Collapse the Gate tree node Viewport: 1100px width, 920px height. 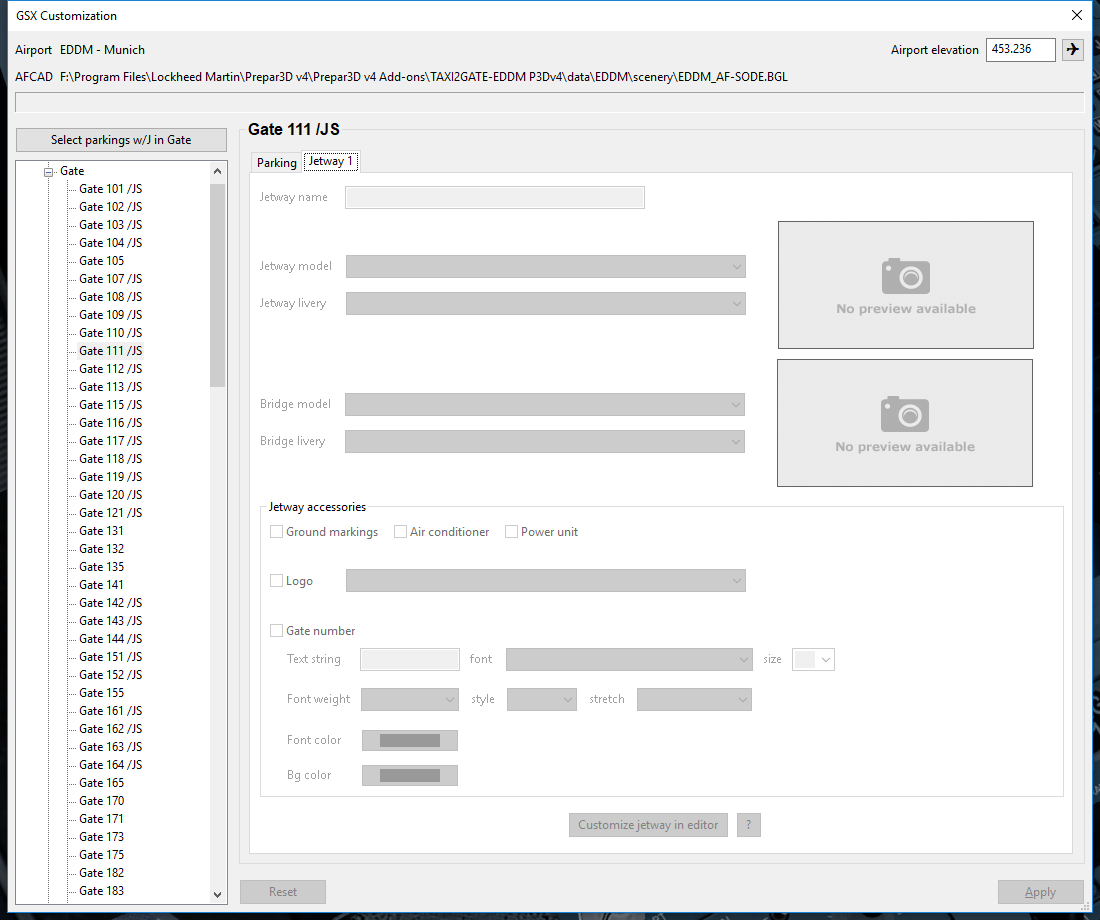[x=47, y=171]
